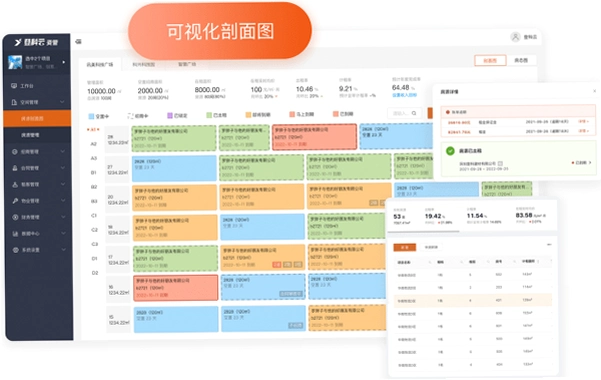Click the floor 20 row label
The width and height of the screenshot is (601, 380).
[118, 199]
